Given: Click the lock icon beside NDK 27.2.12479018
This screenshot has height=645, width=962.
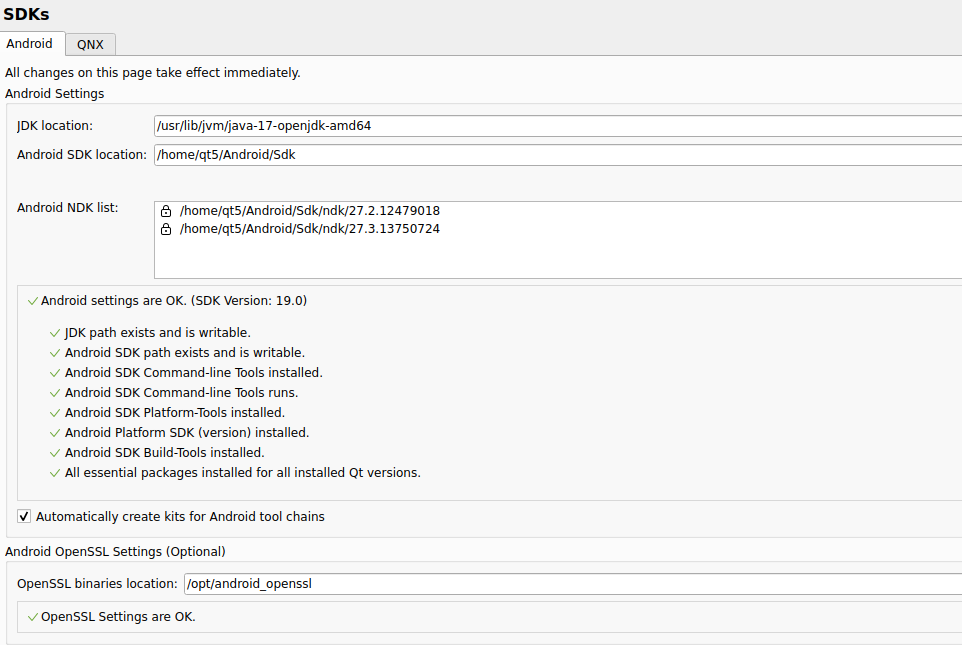Looking at the screenshot, I should tap(166, 212).
